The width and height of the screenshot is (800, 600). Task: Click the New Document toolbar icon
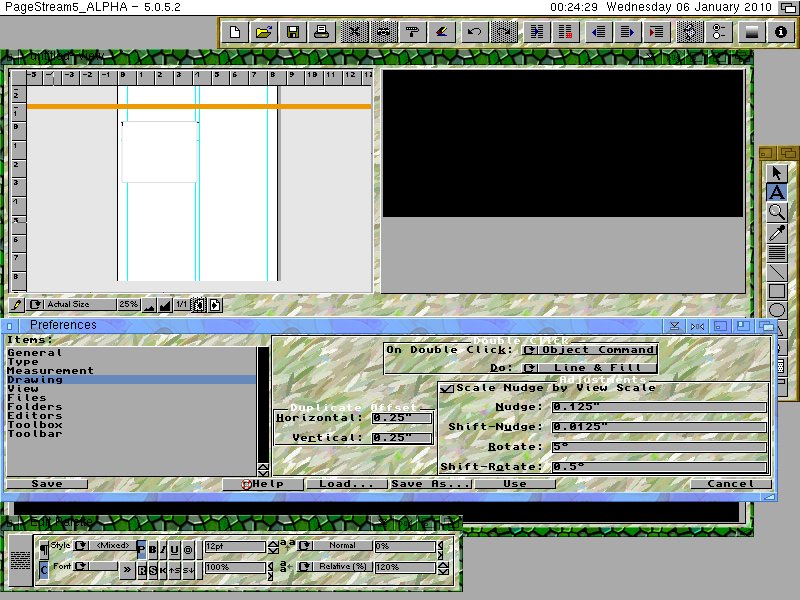235,32
